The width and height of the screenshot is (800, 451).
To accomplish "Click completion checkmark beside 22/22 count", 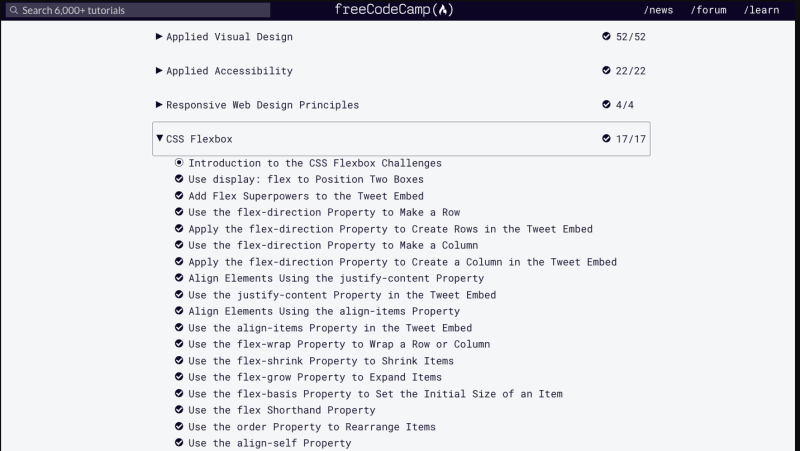I will 606,70.
